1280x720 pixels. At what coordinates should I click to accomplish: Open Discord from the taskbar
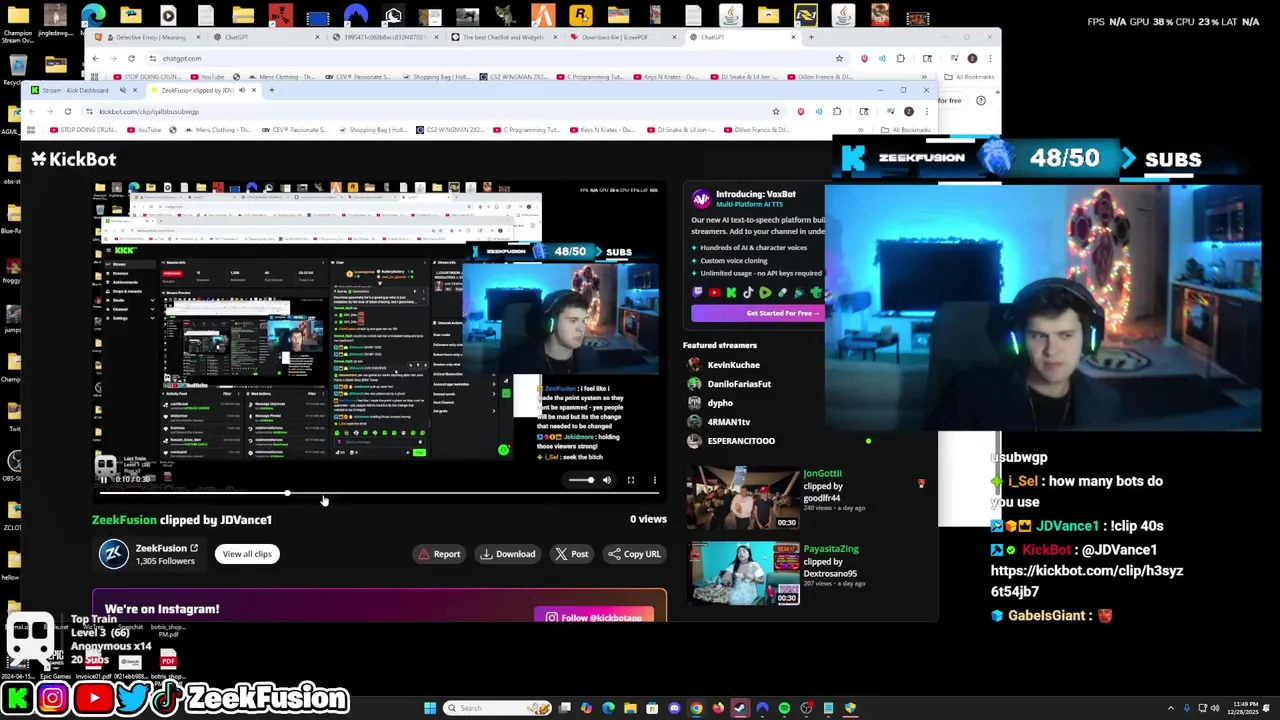point(674,708)
